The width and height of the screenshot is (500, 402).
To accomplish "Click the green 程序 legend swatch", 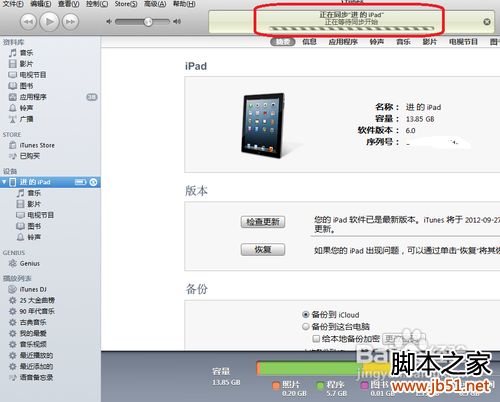I will pos(320,386).
